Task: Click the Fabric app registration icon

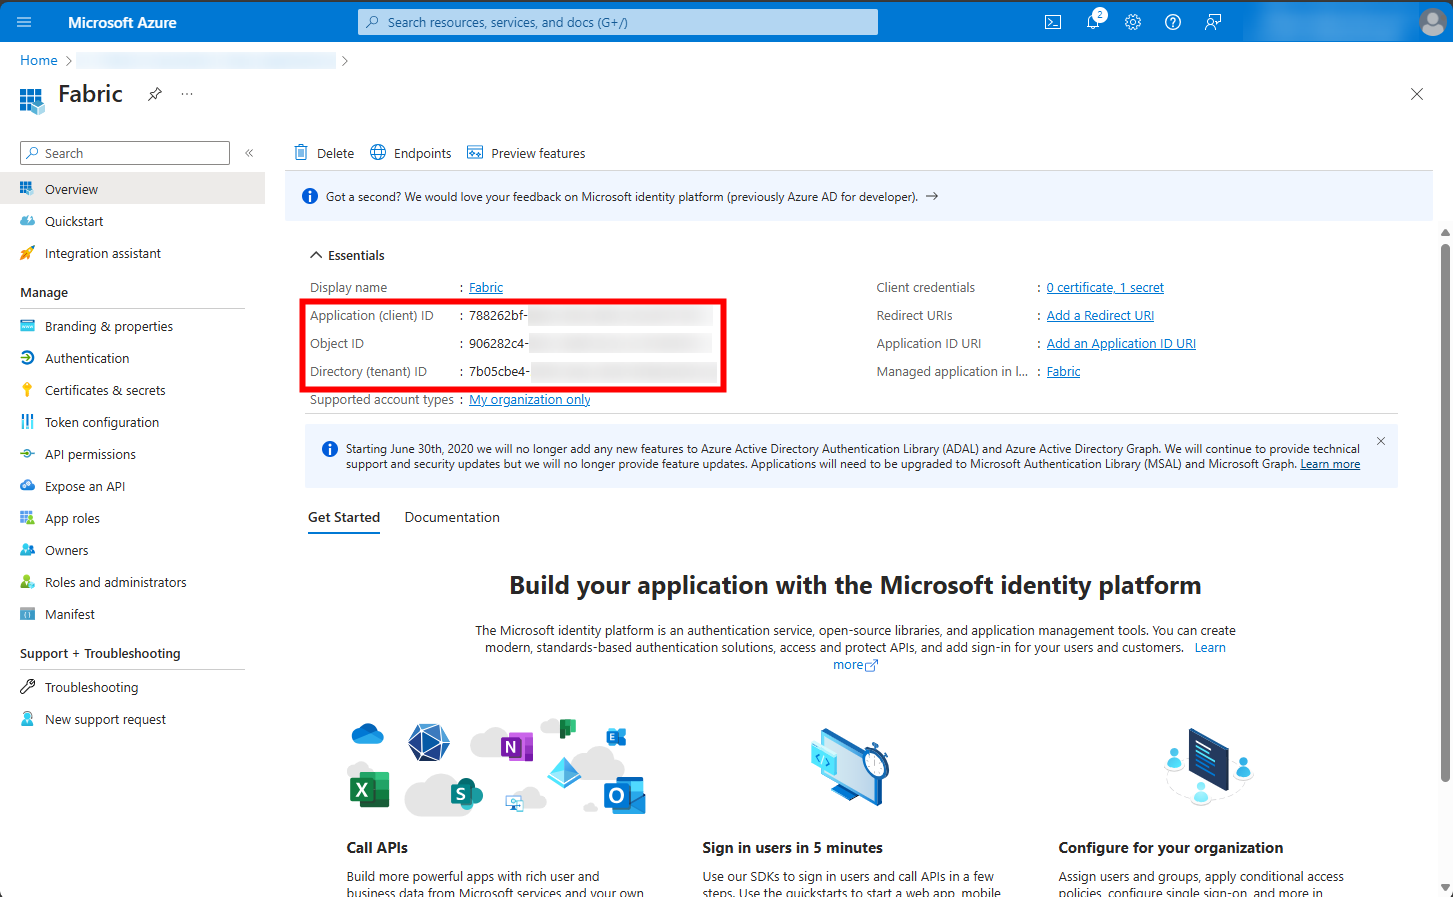Action: click(32, 100)
